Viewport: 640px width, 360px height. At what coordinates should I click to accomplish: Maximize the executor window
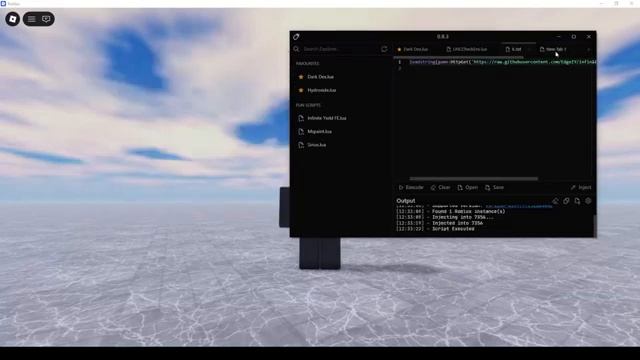[x=573, y=37]
